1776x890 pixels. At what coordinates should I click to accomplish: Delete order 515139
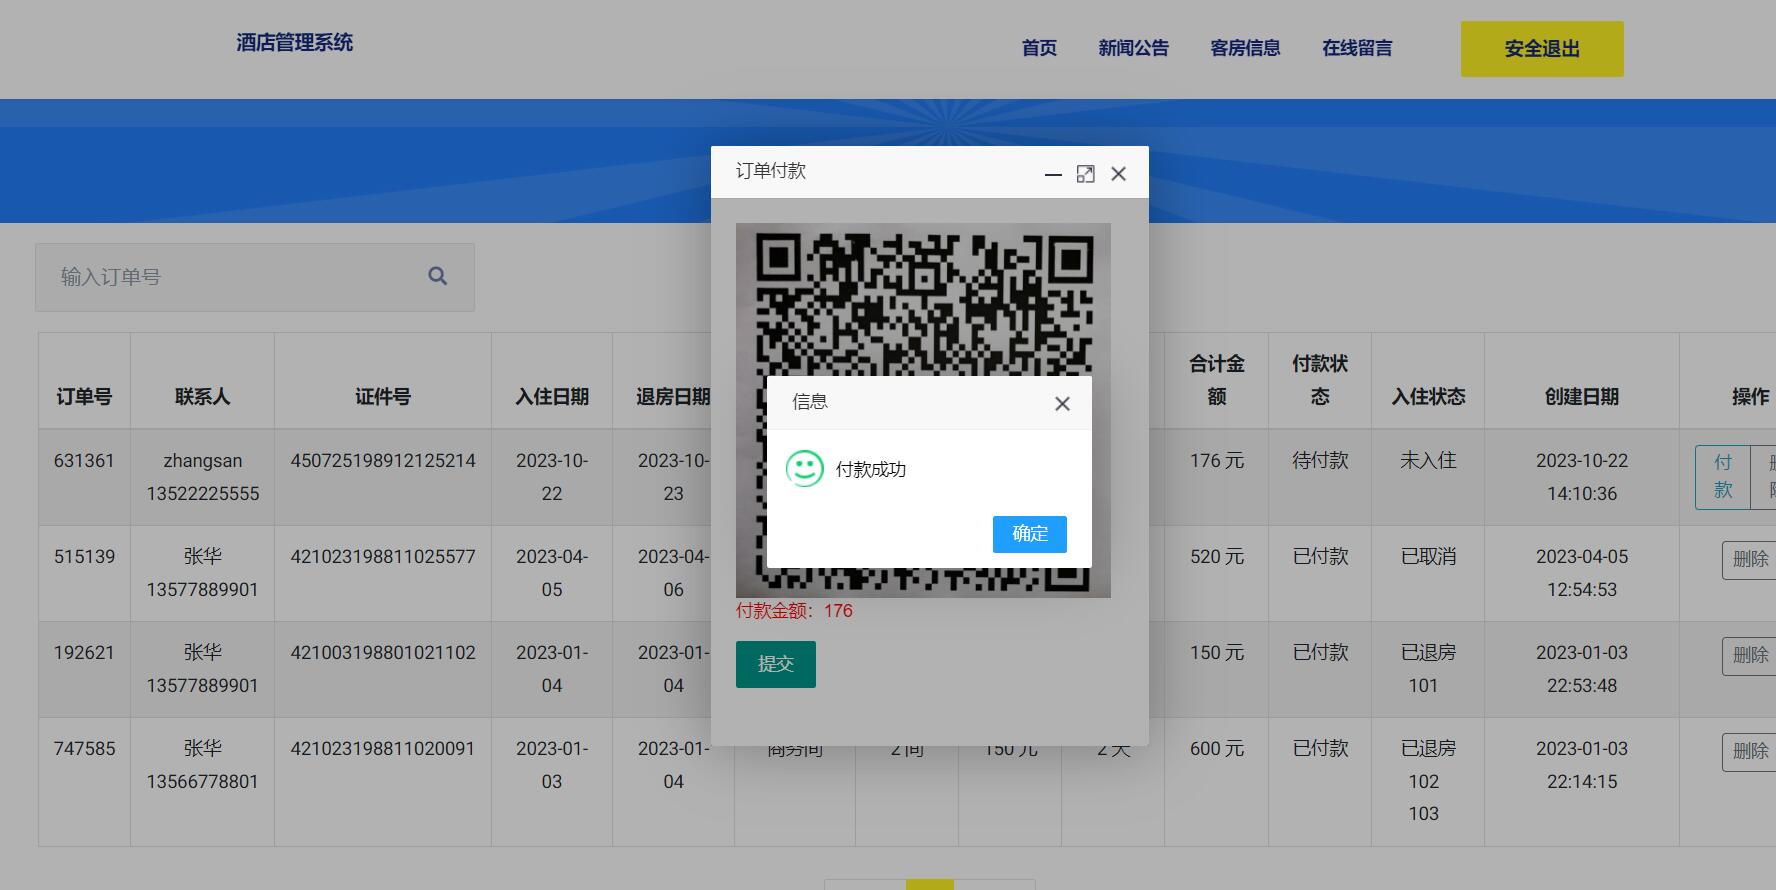1750,559
